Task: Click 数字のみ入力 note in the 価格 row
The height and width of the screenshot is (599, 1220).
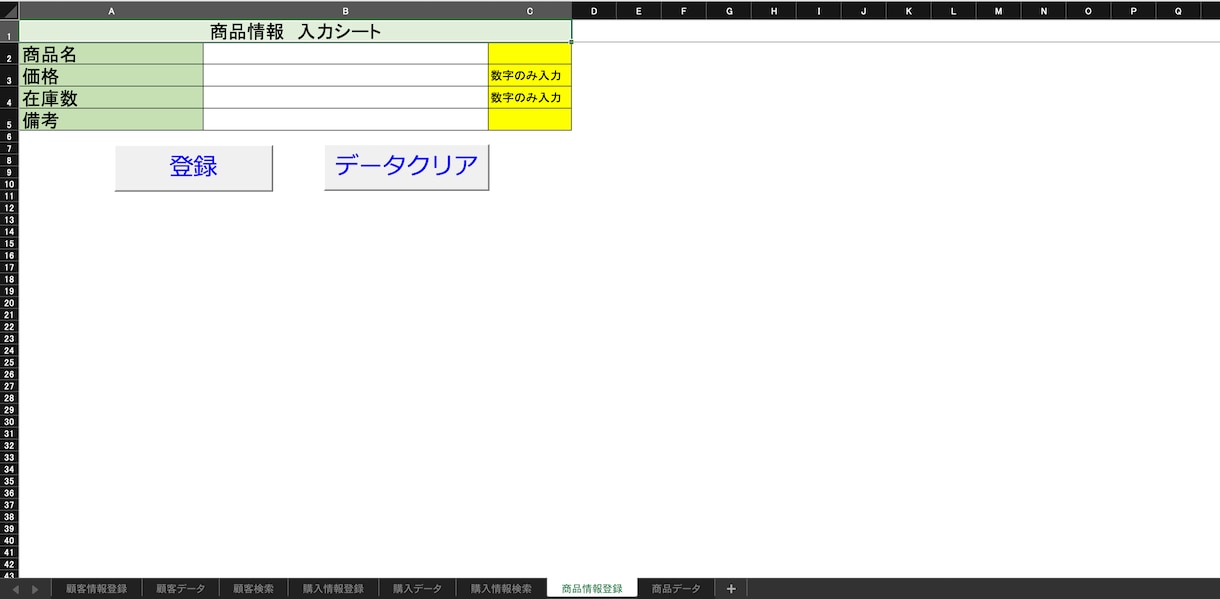Action: click(530, 76)
